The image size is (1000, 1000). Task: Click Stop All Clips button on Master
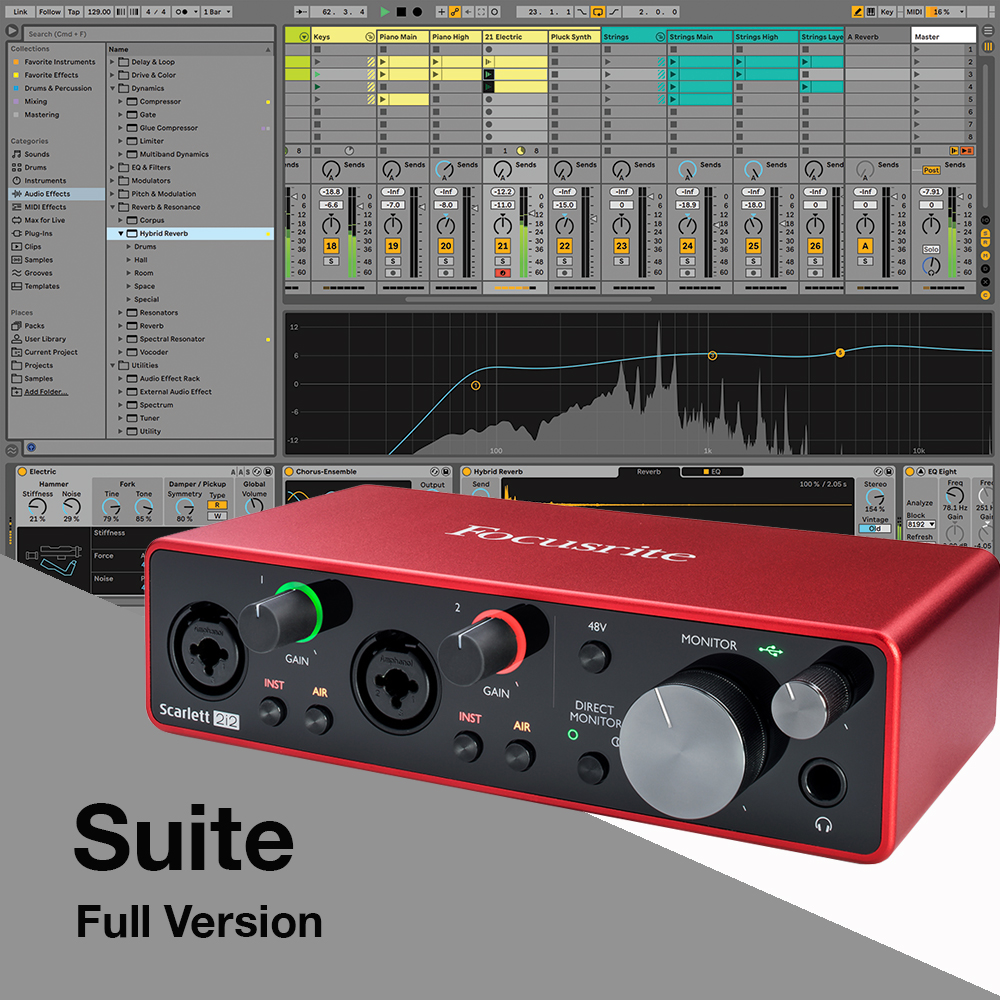[x=917, y=151]
